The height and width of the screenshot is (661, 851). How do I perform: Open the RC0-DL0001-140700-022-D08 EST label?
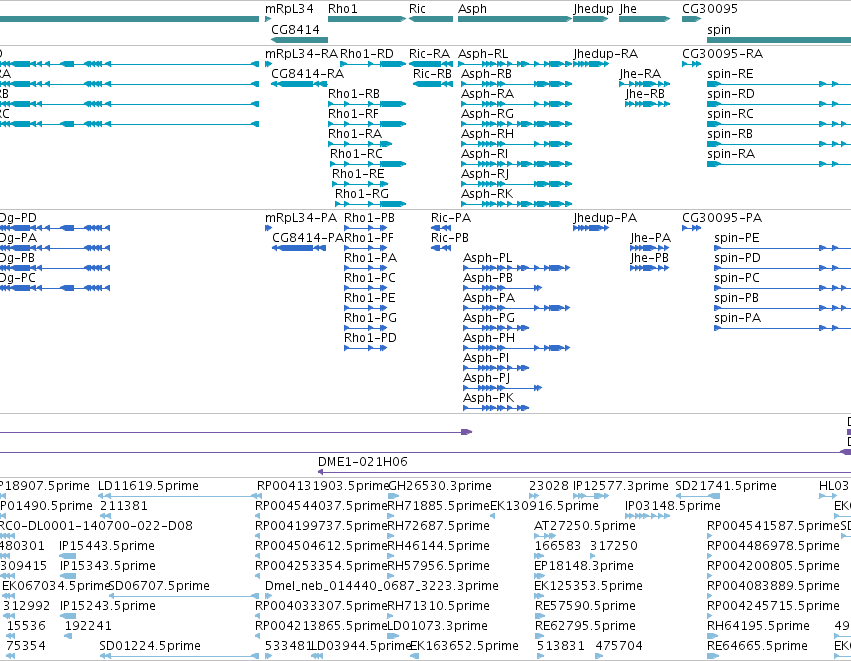(x=96, y=526)
